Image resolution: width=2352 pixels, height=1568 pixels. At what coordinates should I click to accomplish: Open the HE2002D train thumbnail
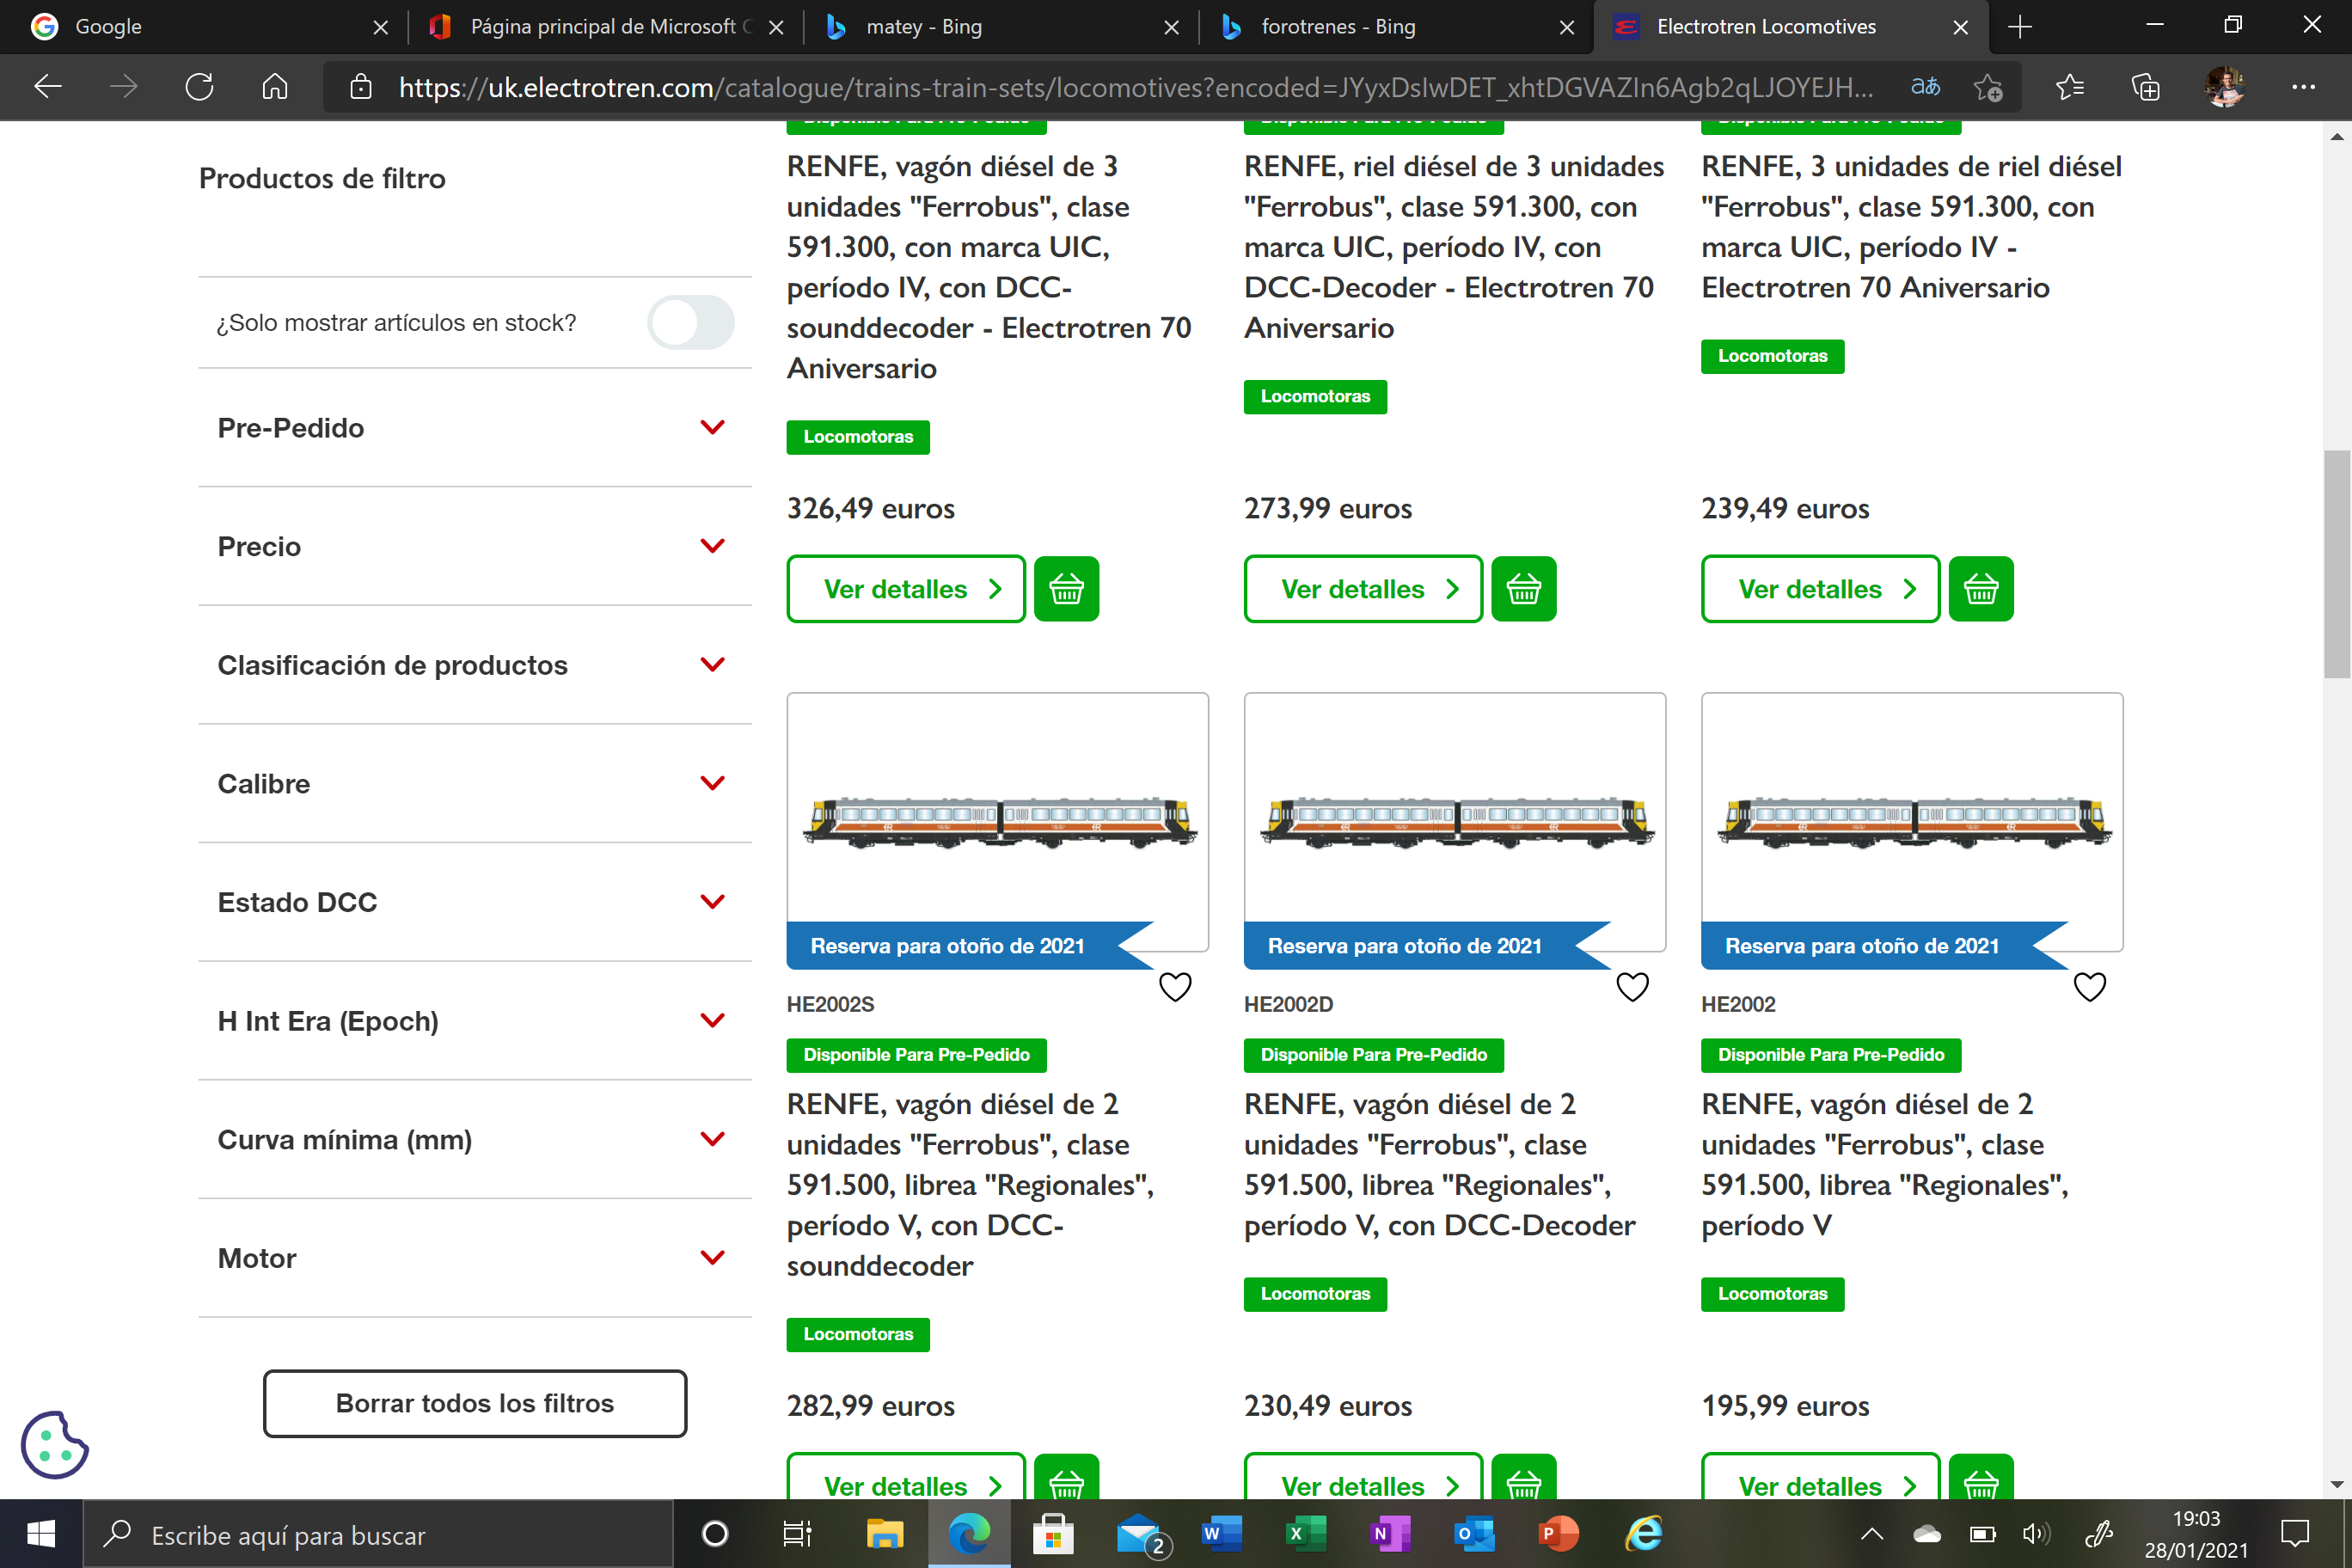[x=1454, y=822]
